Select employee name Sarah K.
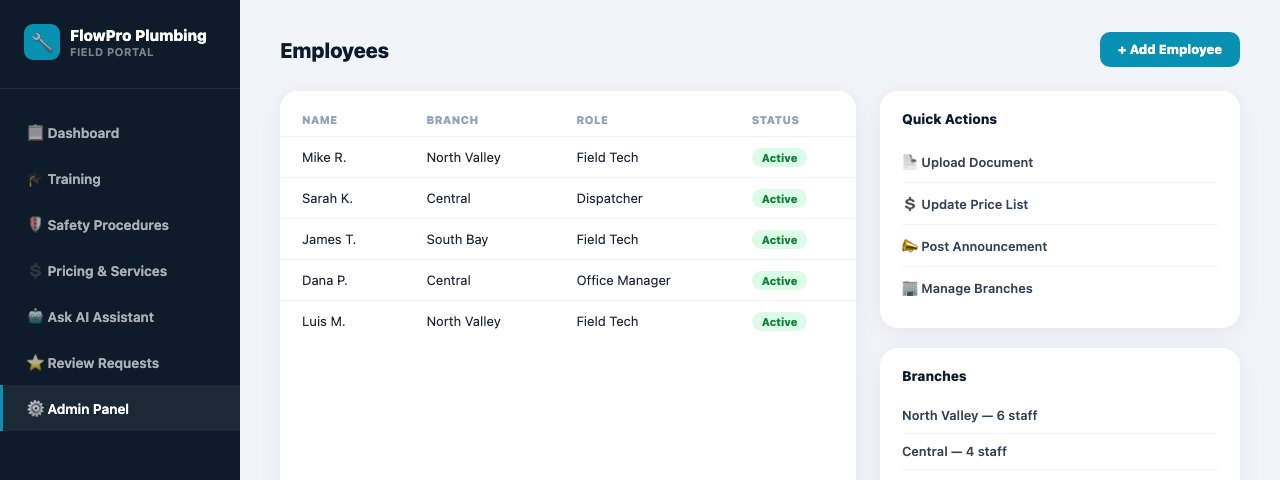 pyautogui.click(x=327, y=199)
